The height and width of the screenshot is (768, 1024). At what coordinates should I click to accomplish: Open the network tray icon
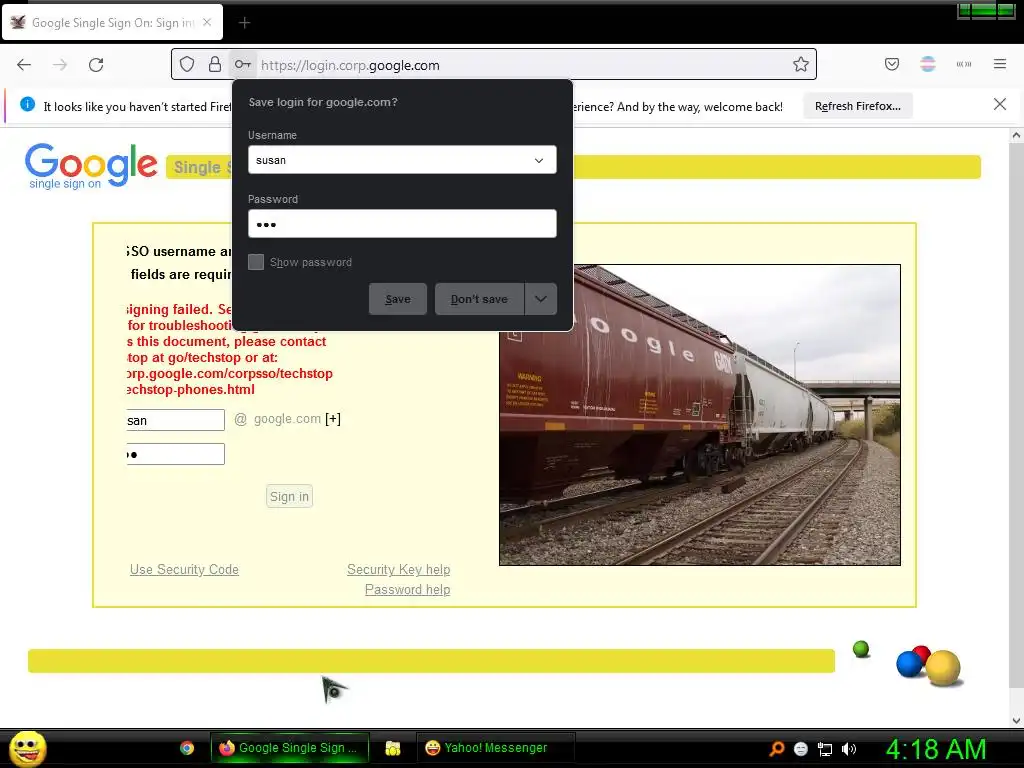coord(825,749)
